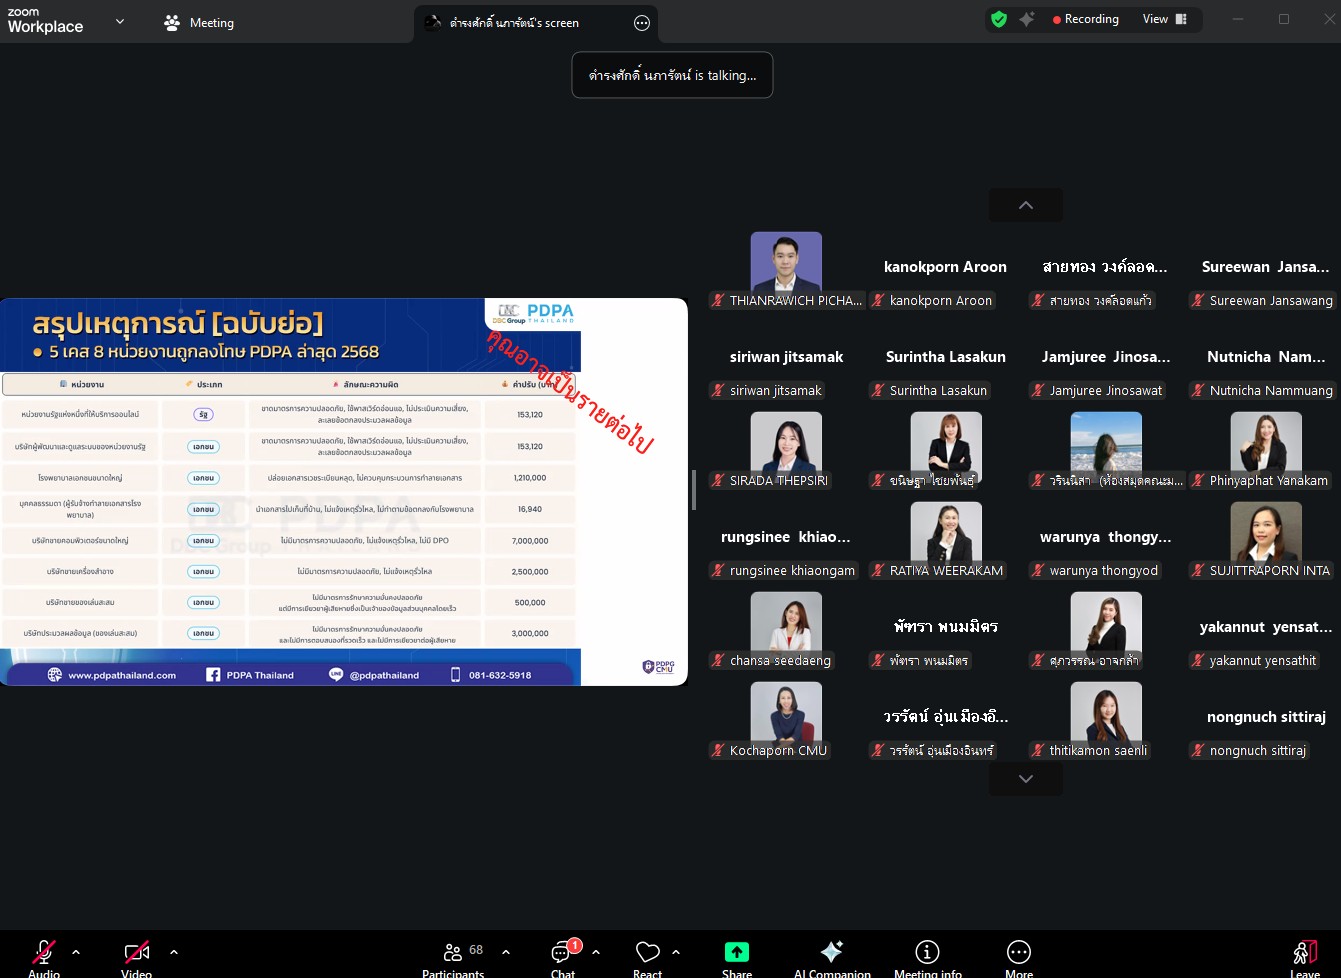
Task: Expand video options arrow next to Video
Action: (x=174, y=952)
